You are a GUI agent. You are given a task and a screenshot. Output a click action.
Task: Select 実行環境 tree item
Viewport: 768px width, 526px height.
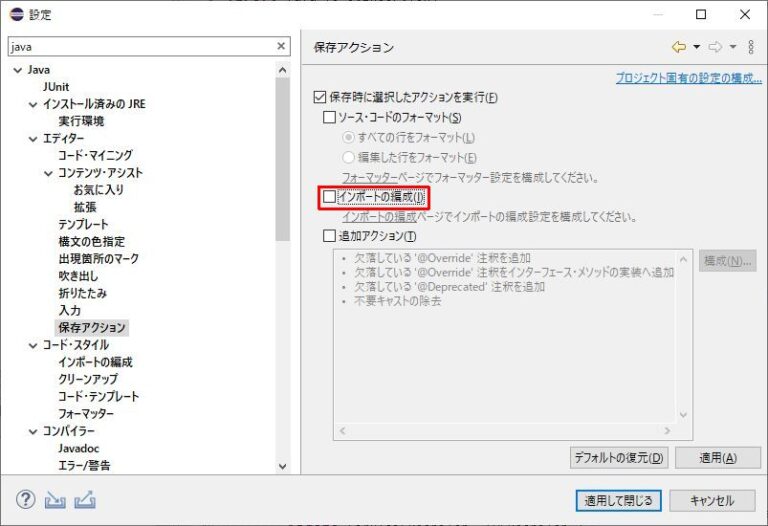(81, 121)
